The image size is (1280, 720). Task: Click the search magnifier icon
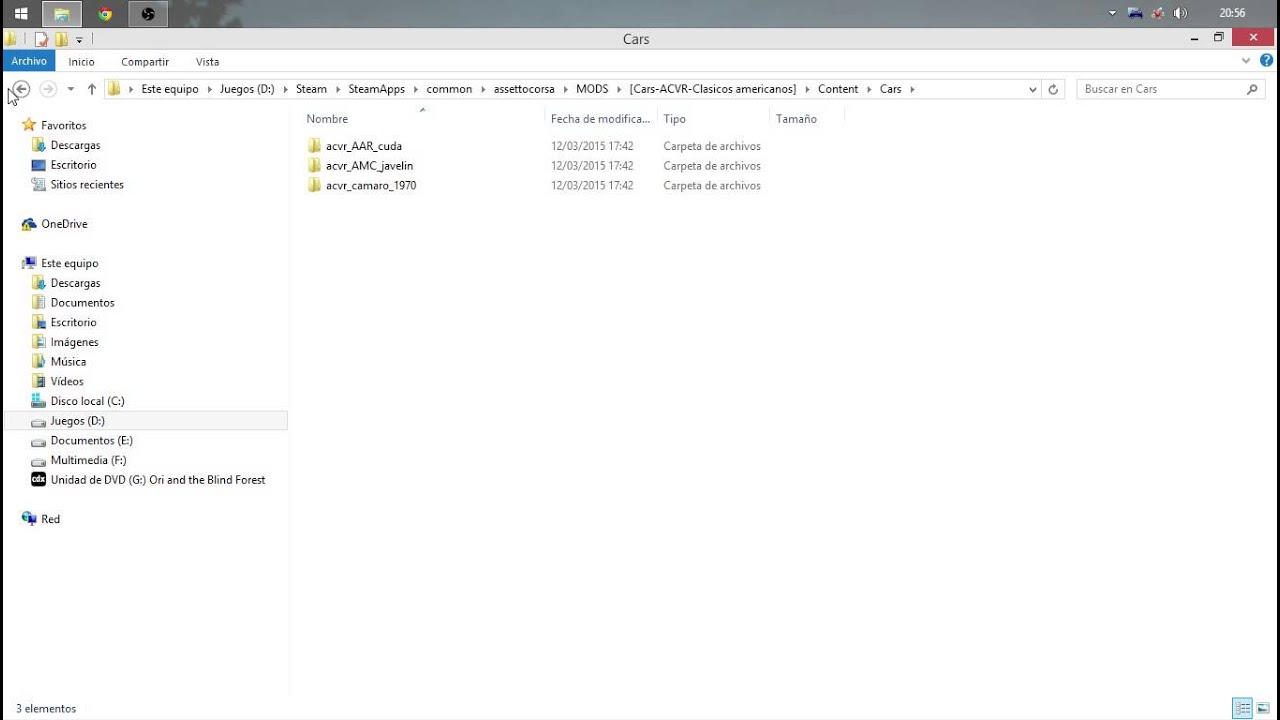[1252, 89]
